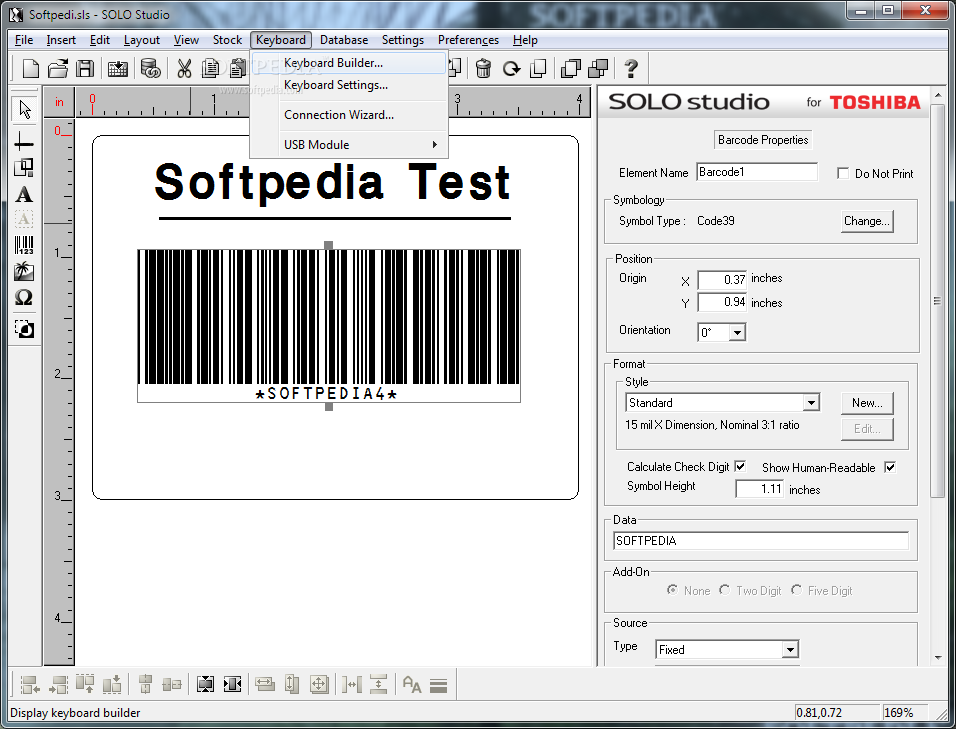Viewport: 956px width, 729px height.
Task: Click the font size 'AA' icon
Action: point(412,685)
